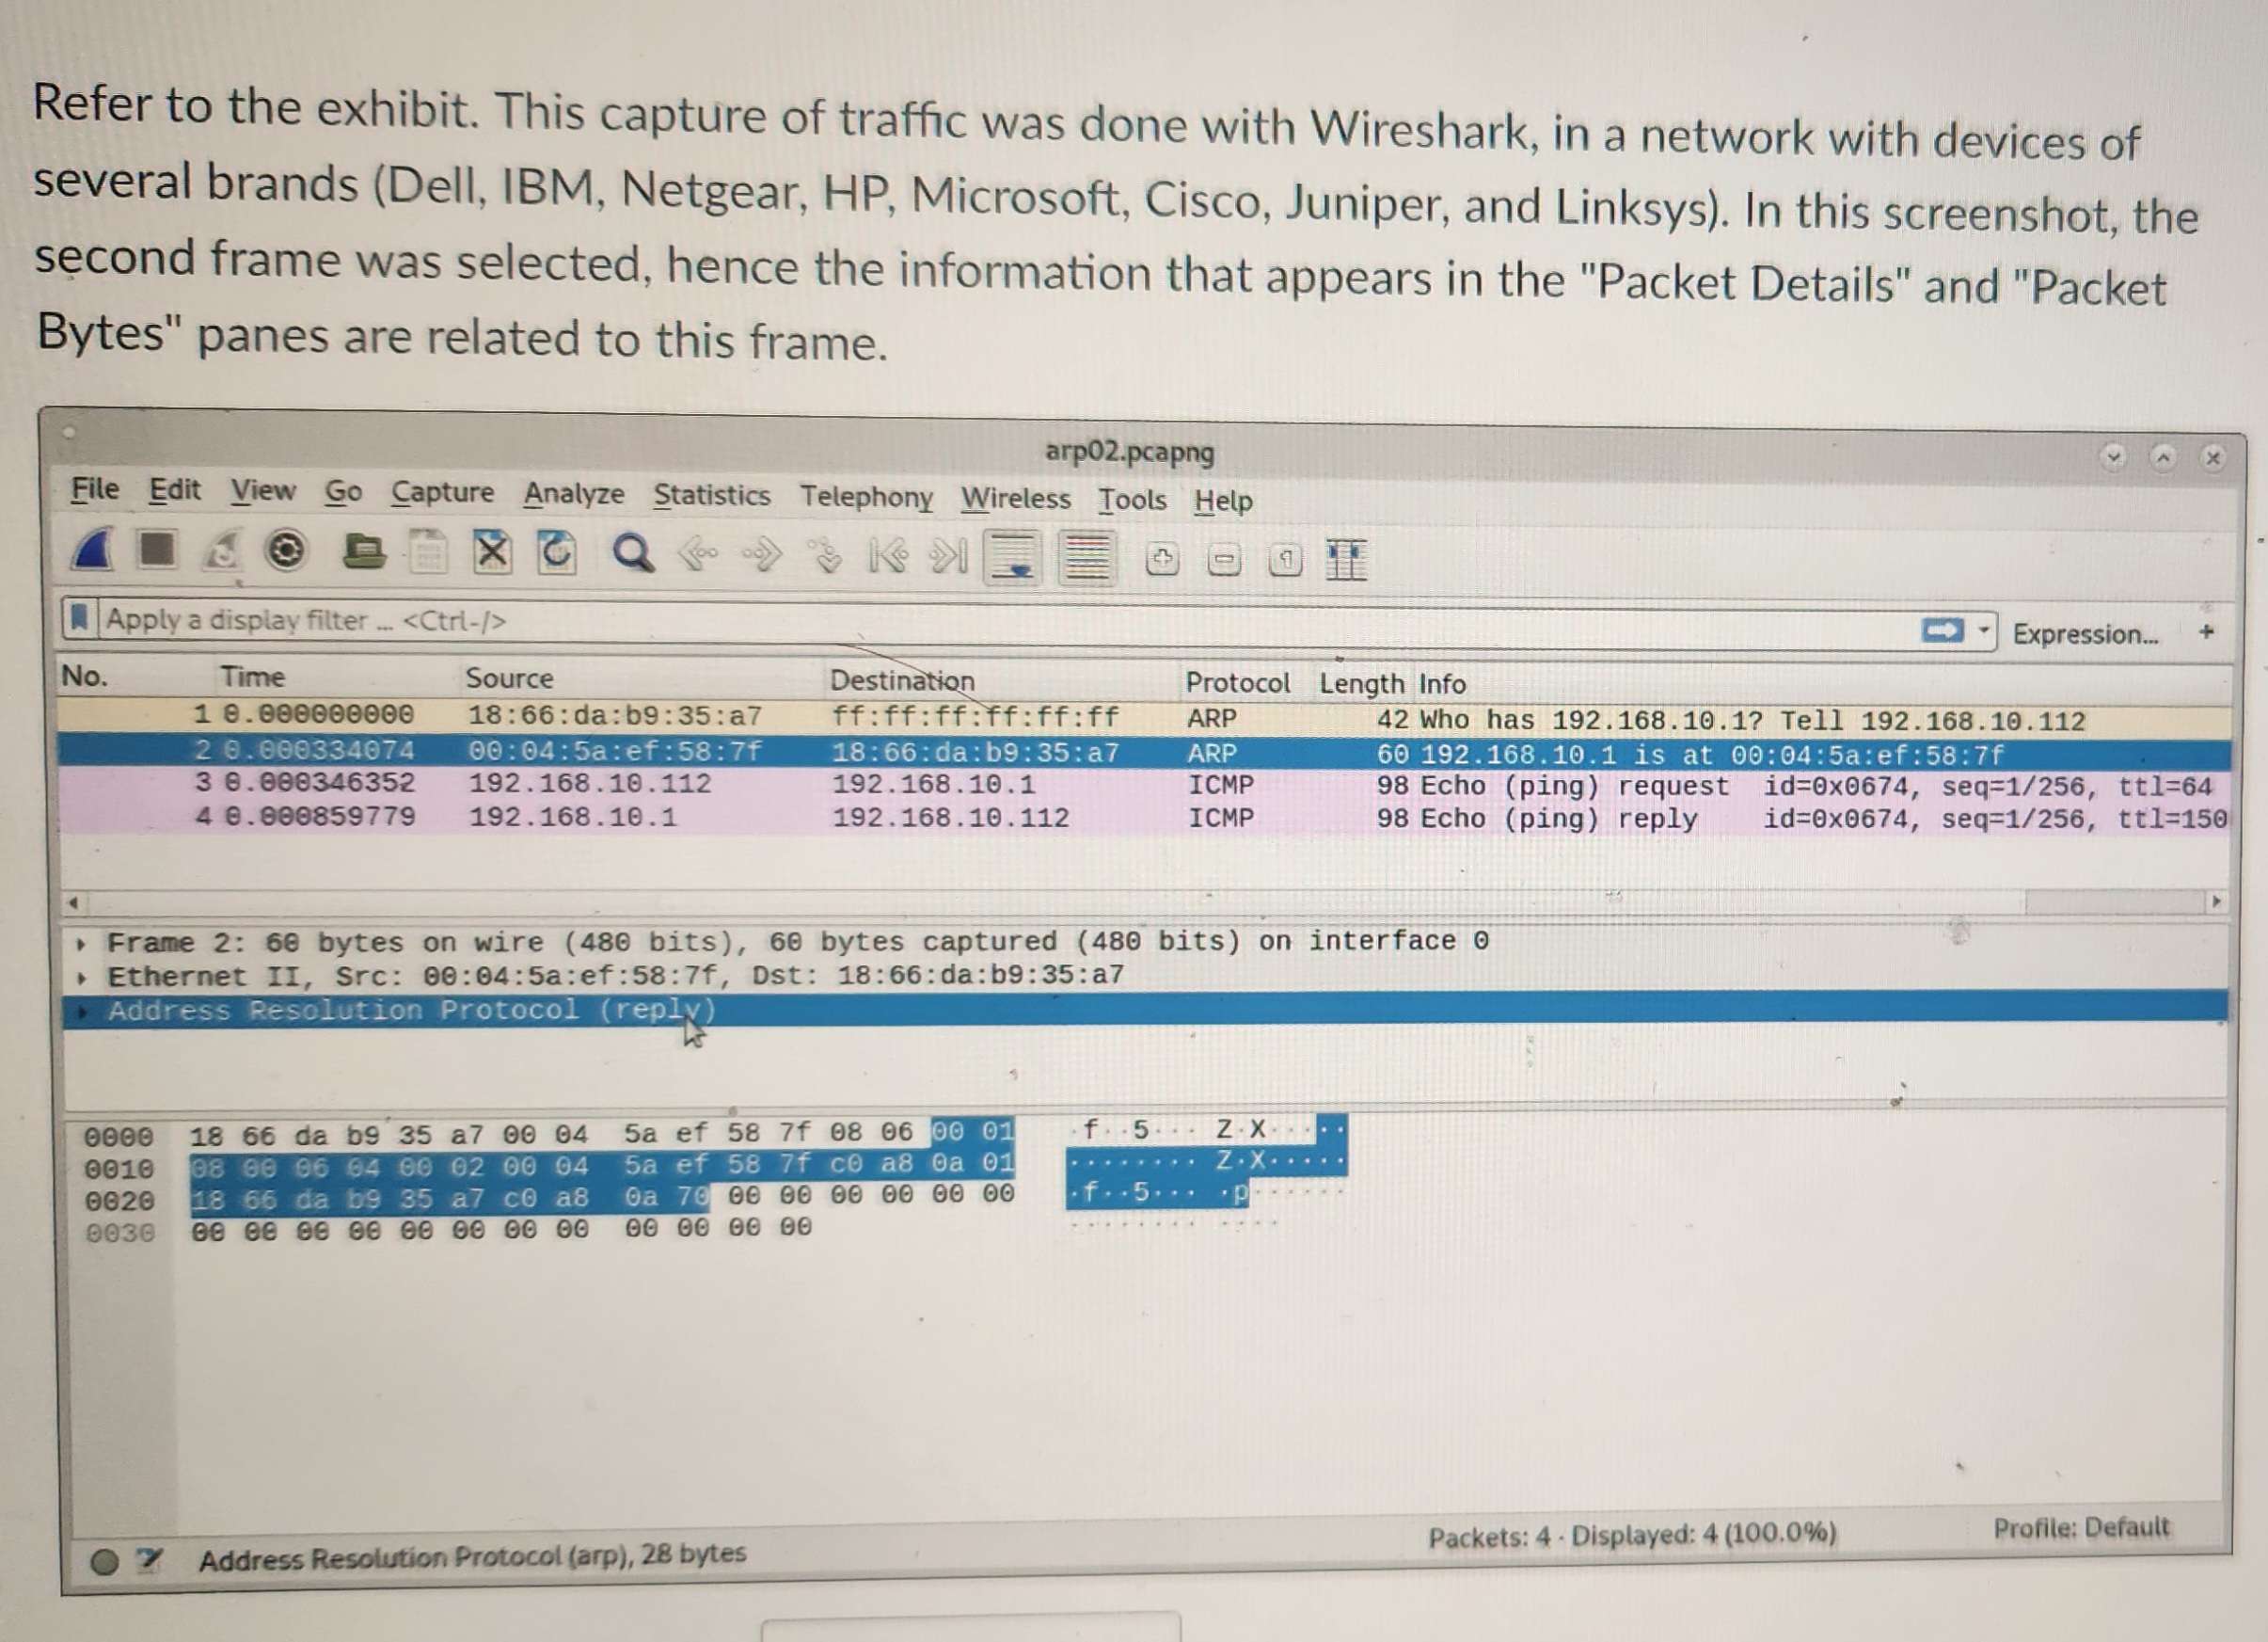Open a capture file folder icon
Screen dimensions: 2268x1642
(x=363, y=552)
